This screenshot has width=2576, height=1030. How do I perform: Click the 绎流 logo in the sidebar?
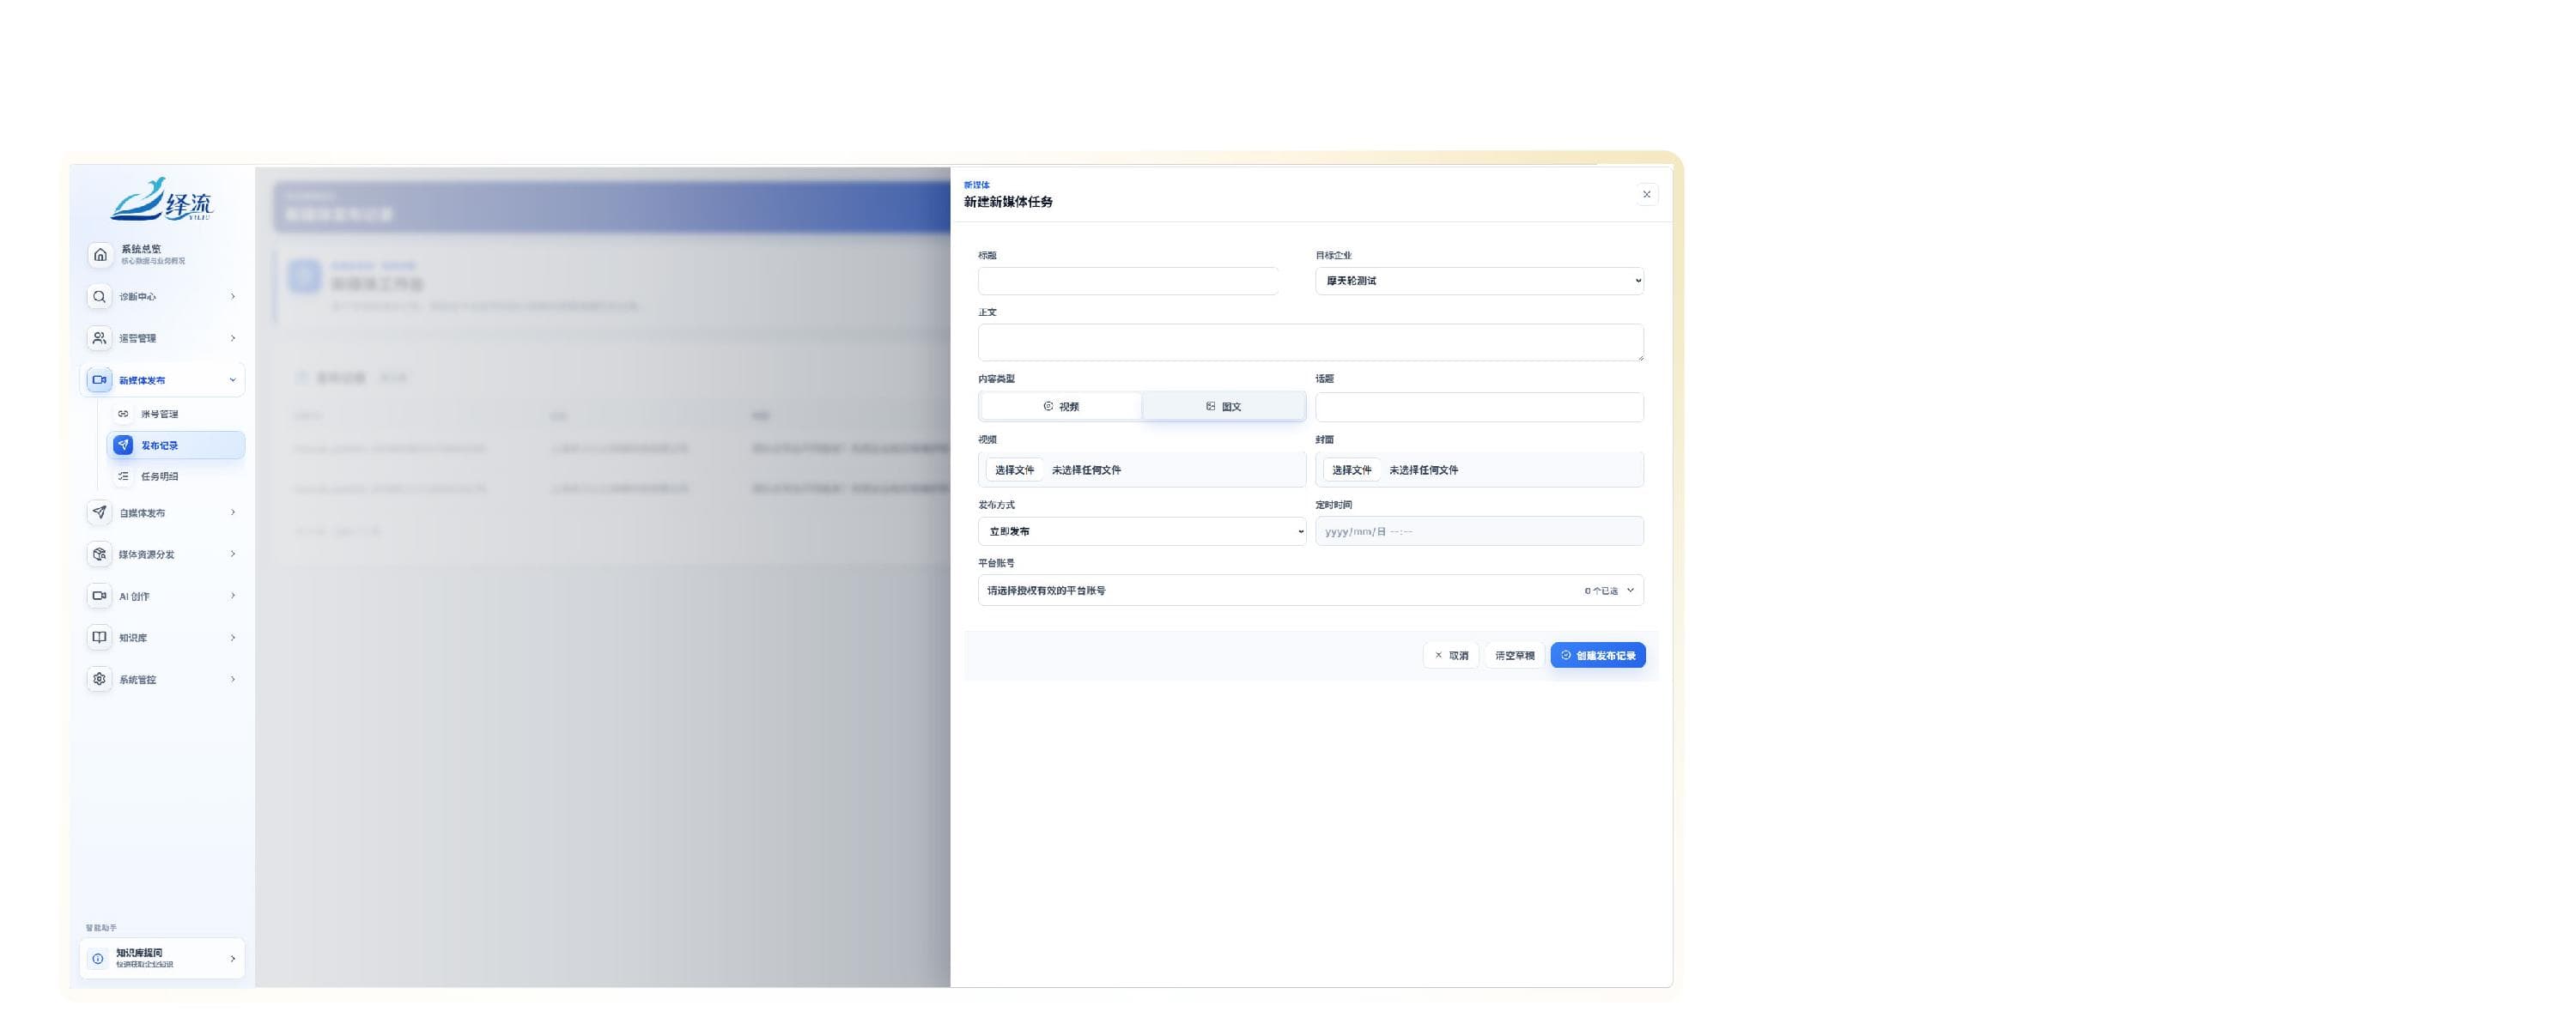162,200
